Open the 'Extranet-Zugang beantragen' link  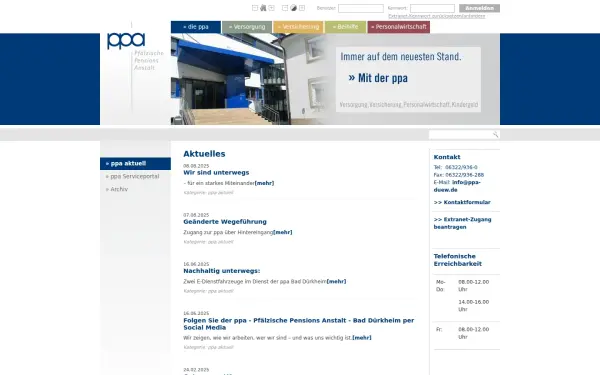pos(462,223)
